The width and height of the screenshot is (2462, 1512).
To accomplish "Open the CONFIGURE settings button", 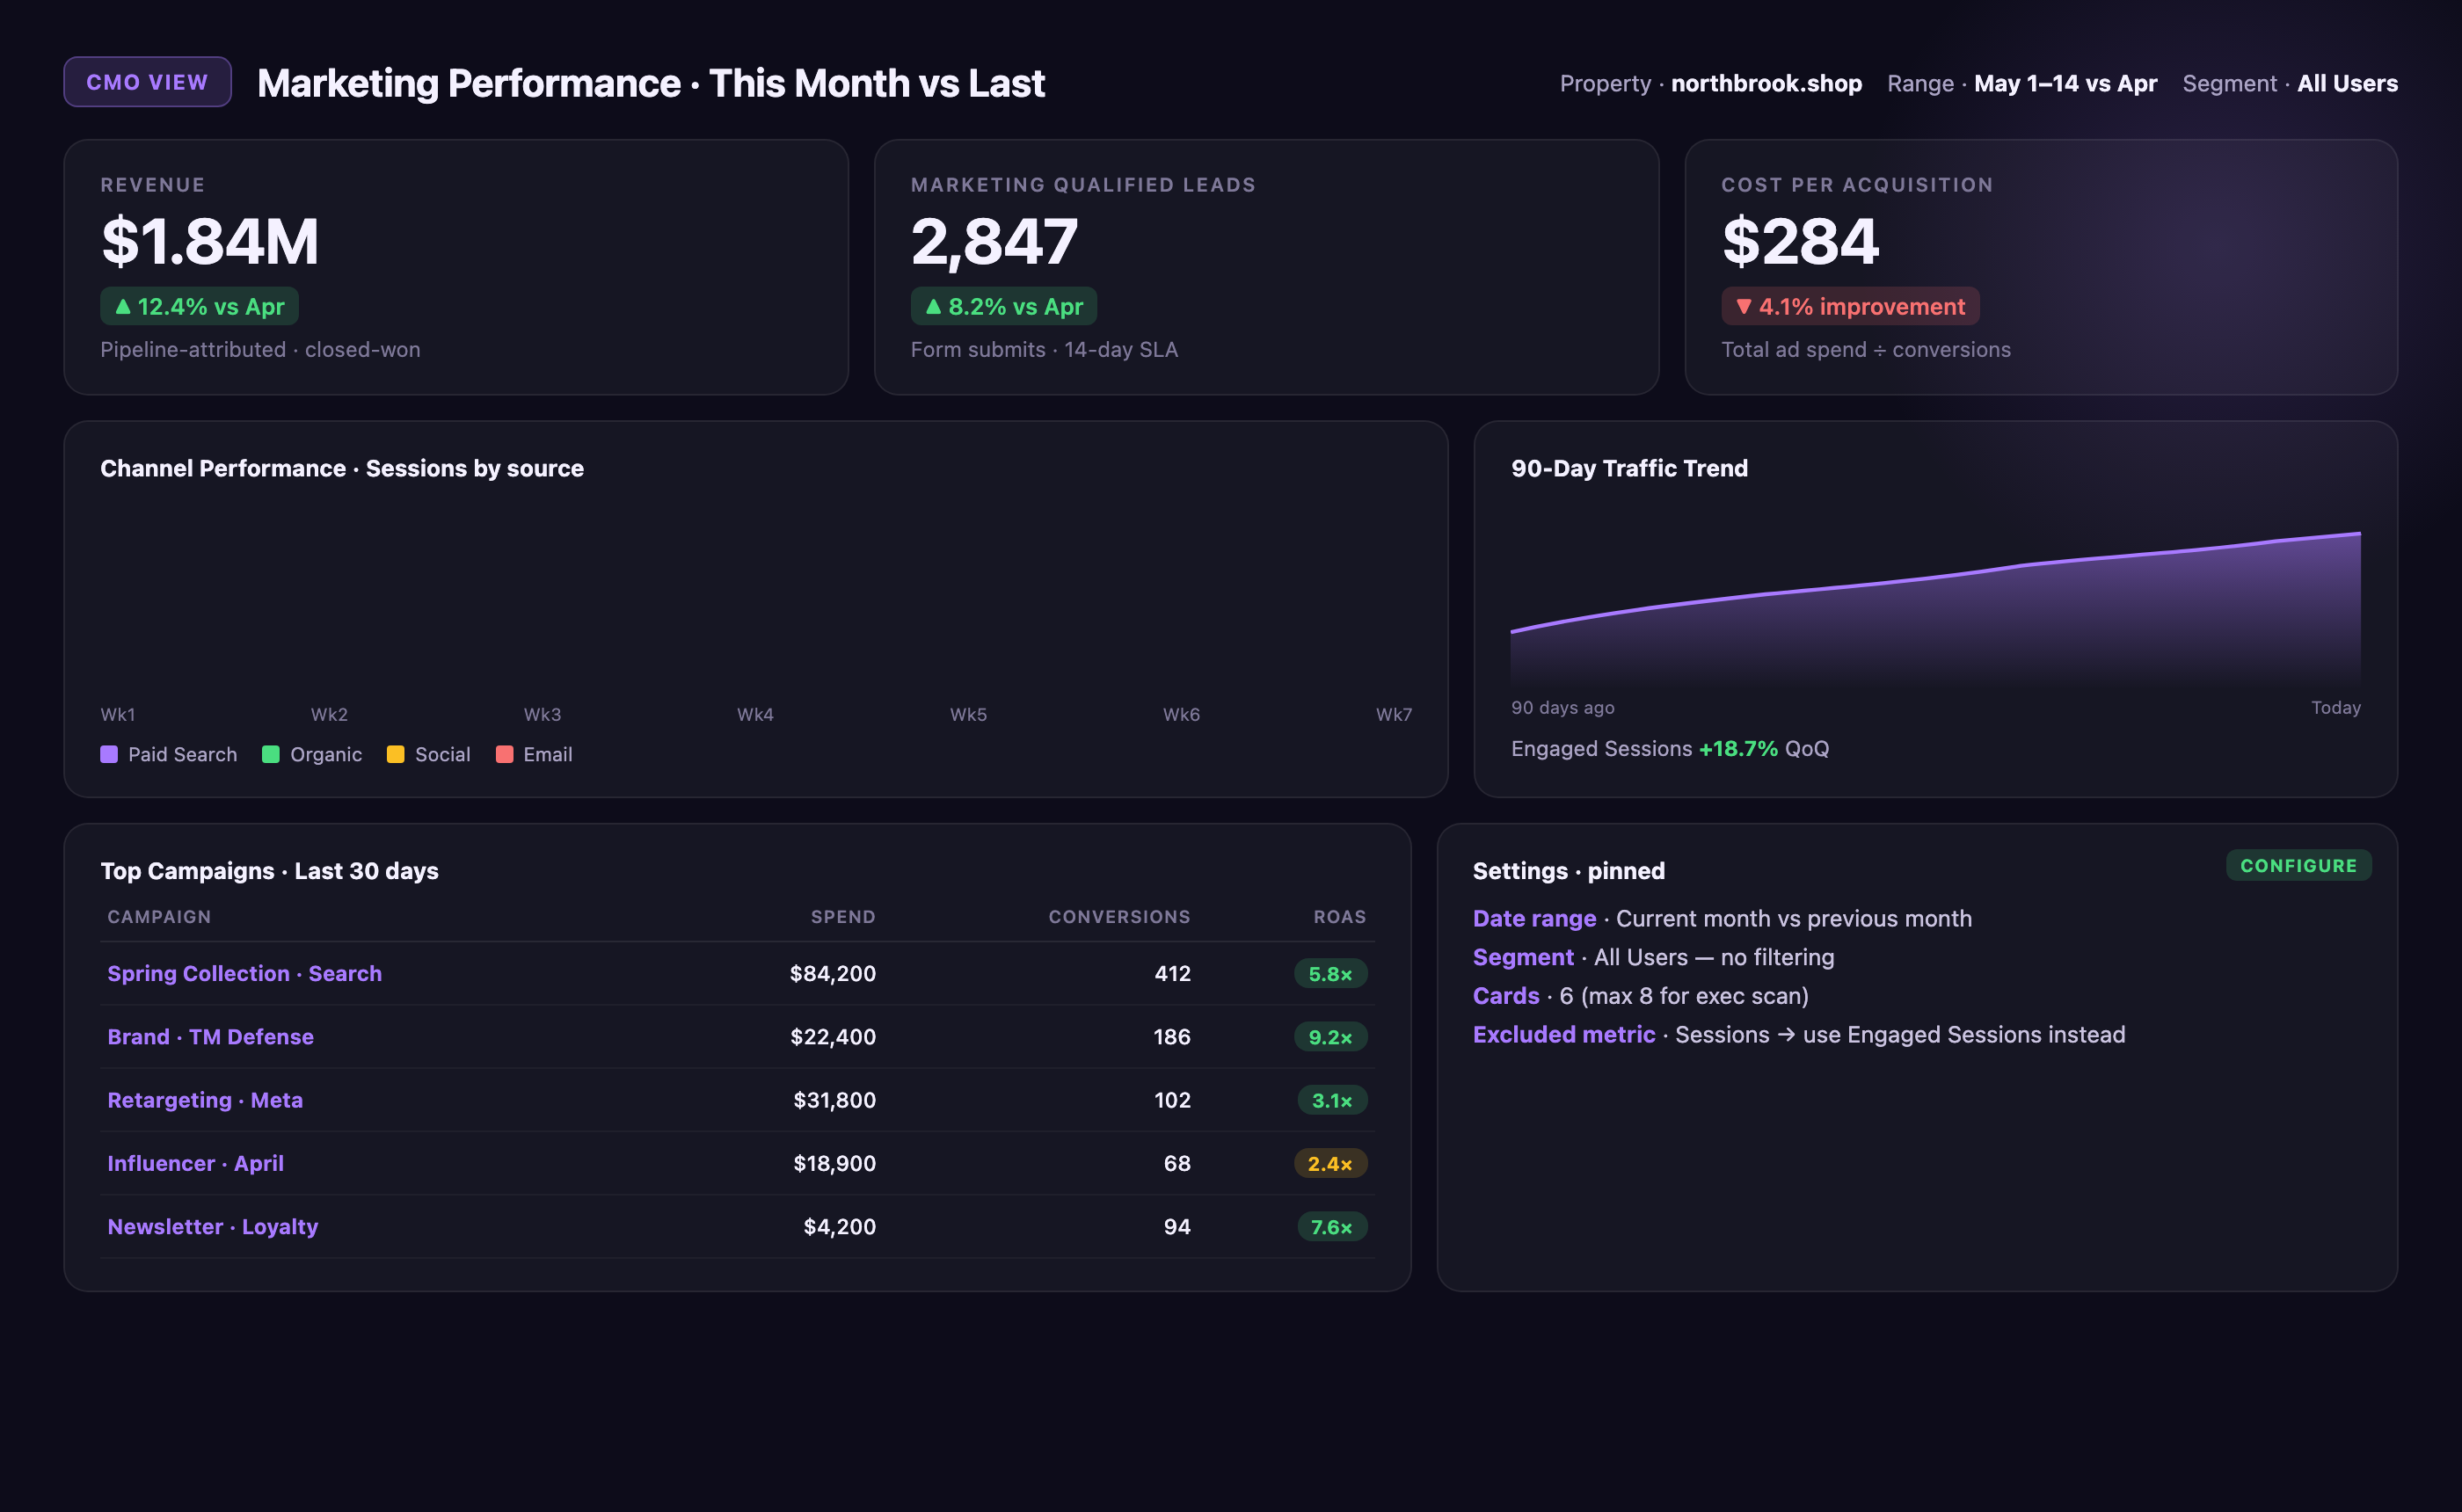I will pyautogui.click(x=2298, y=865).
